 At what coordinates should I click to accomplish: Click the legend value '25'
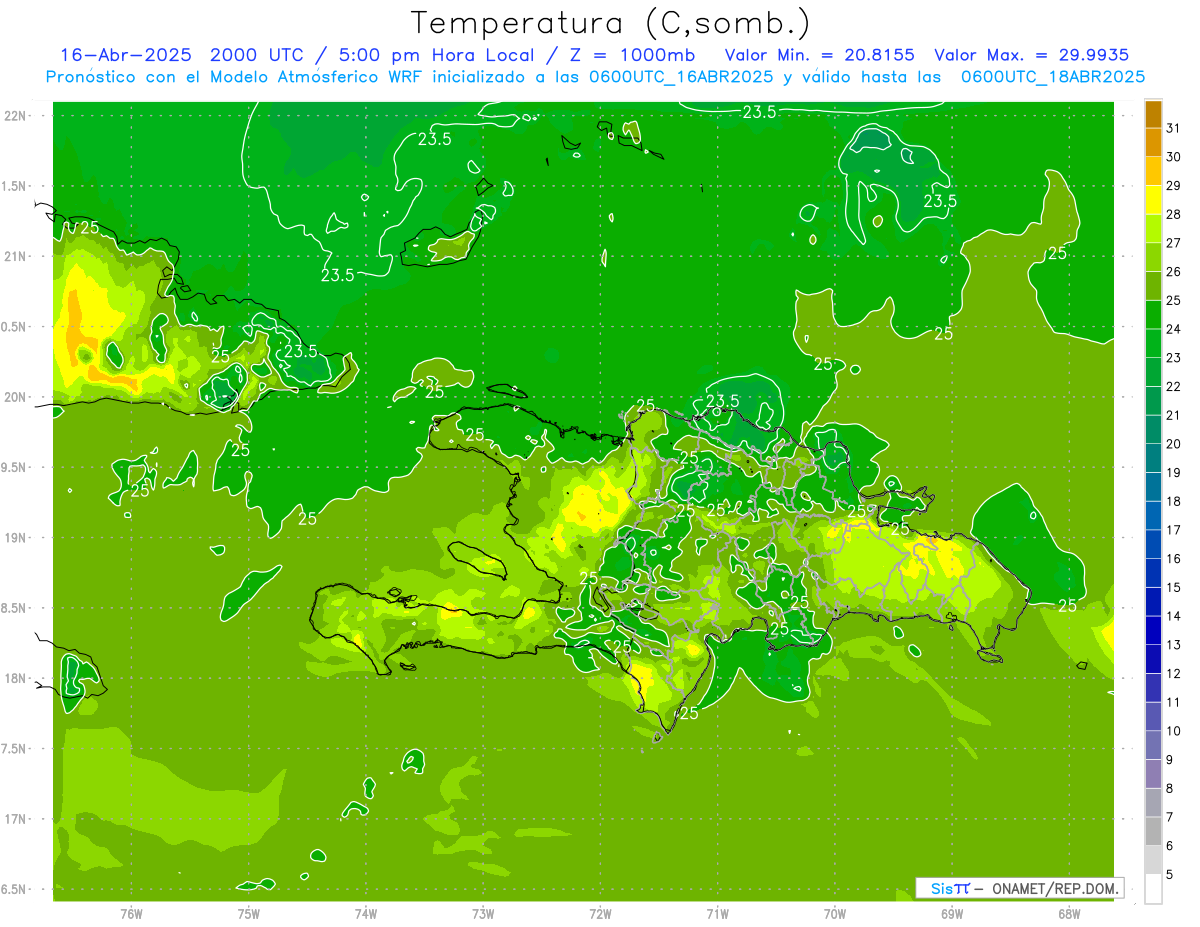click(1174, 300)
